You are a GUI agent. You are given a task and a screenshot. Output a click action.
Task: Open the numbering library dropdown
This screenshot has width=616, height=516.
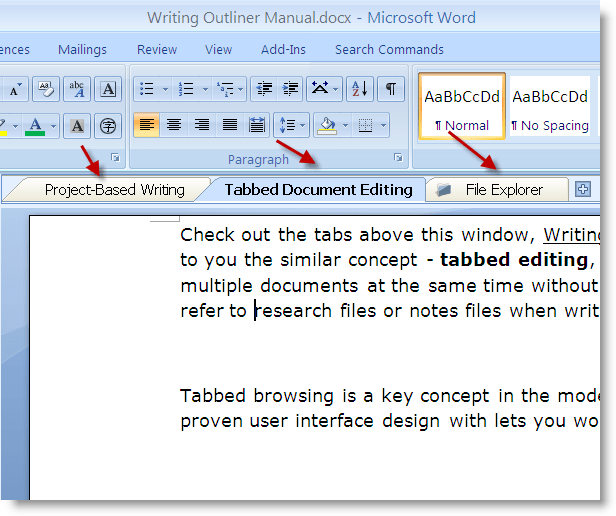pyautogui.click(x=205, y=89)
